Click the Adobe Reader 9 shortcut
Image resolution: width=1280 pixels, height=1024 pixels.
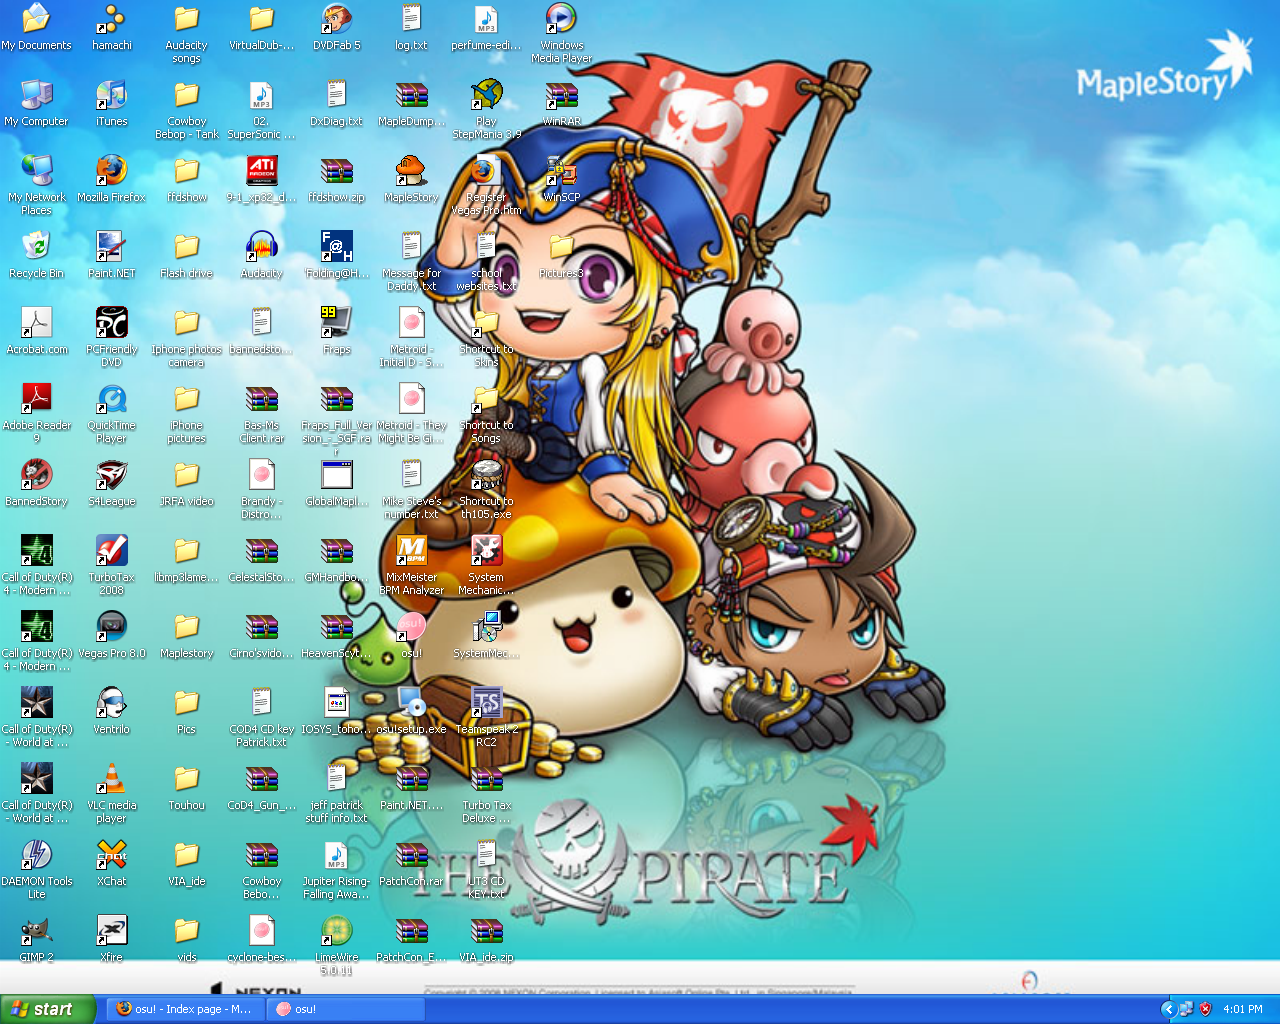click(36, 399)
